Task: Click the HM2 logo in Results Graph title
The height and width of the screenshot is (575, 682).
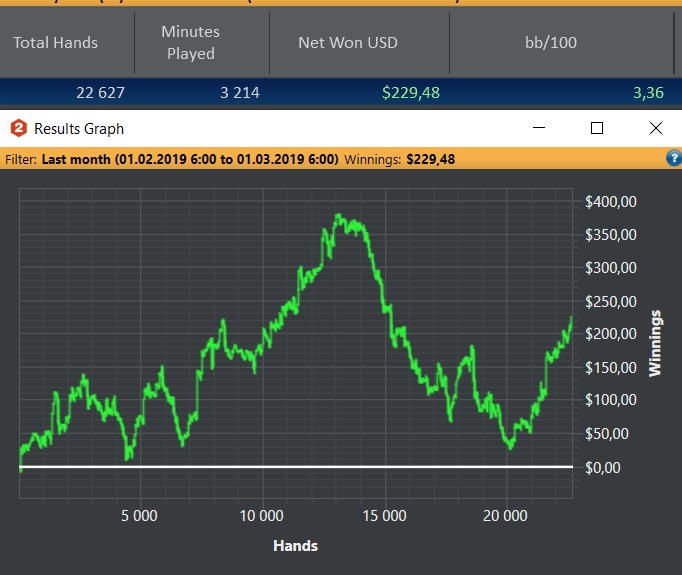Action: pos(19,128)
